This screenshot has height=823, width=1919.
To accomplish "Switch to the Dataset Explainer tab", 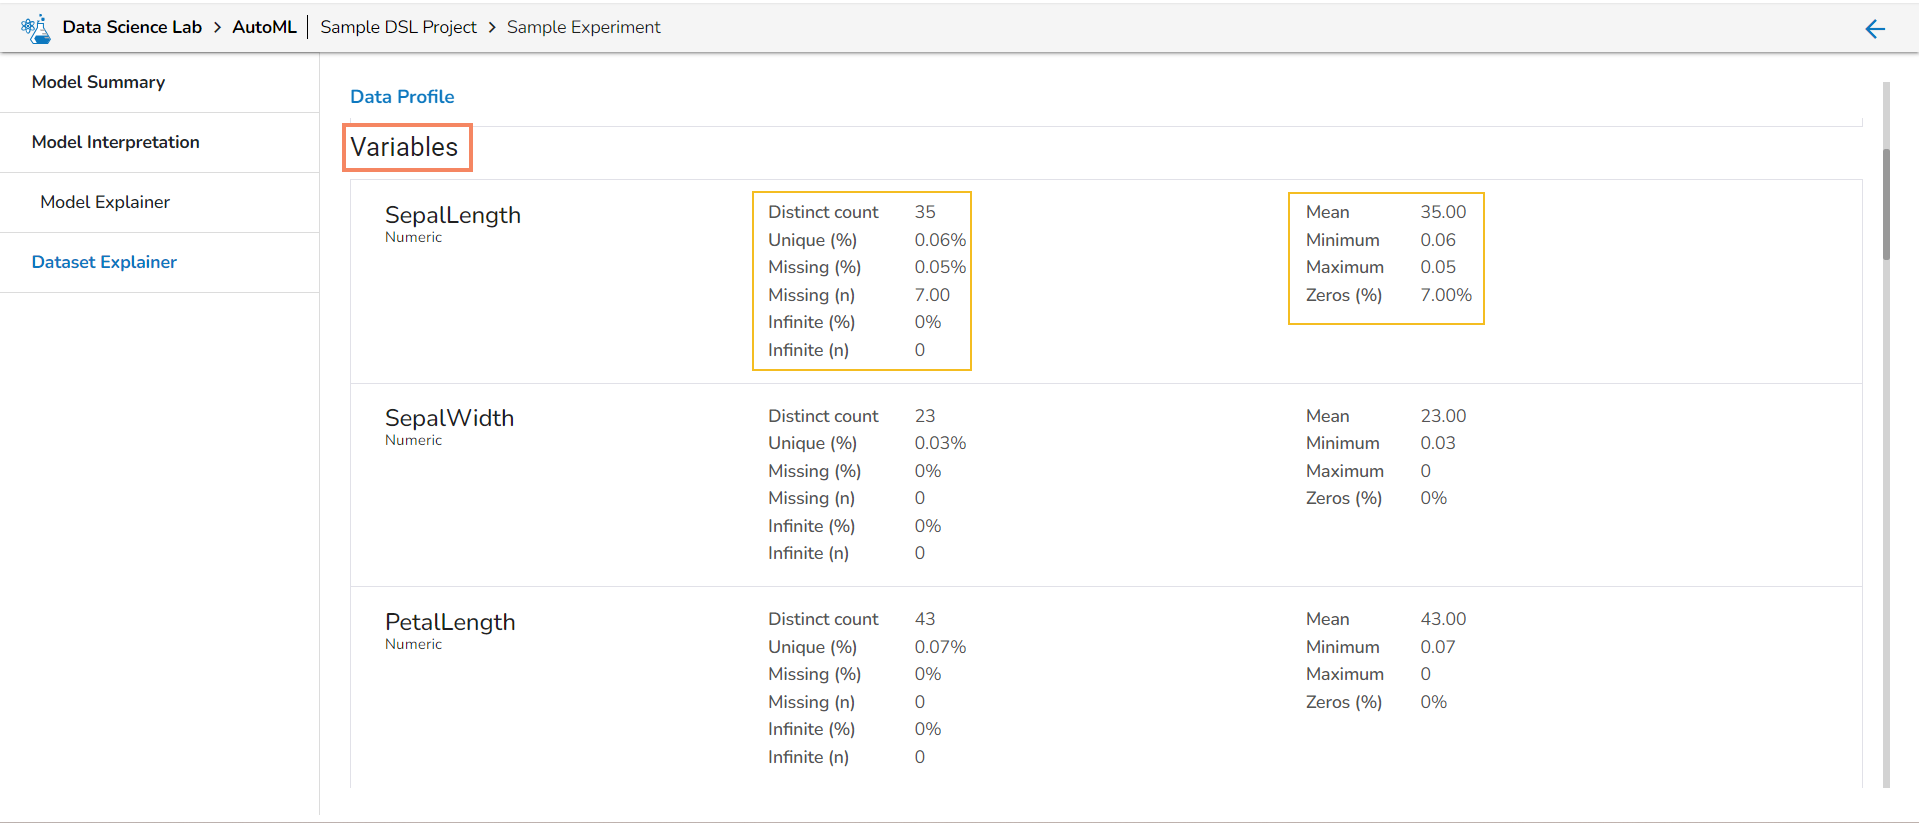I will (x=104, y=262).
